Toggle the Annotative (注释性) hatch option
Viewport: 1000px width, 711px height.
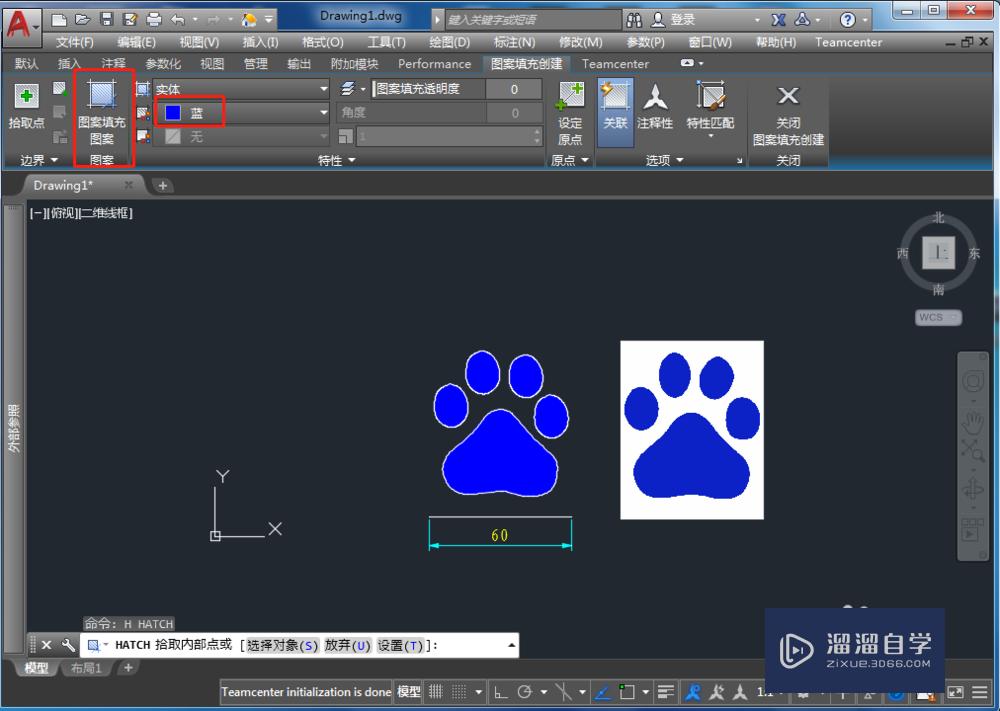click(x=655, y=98)
